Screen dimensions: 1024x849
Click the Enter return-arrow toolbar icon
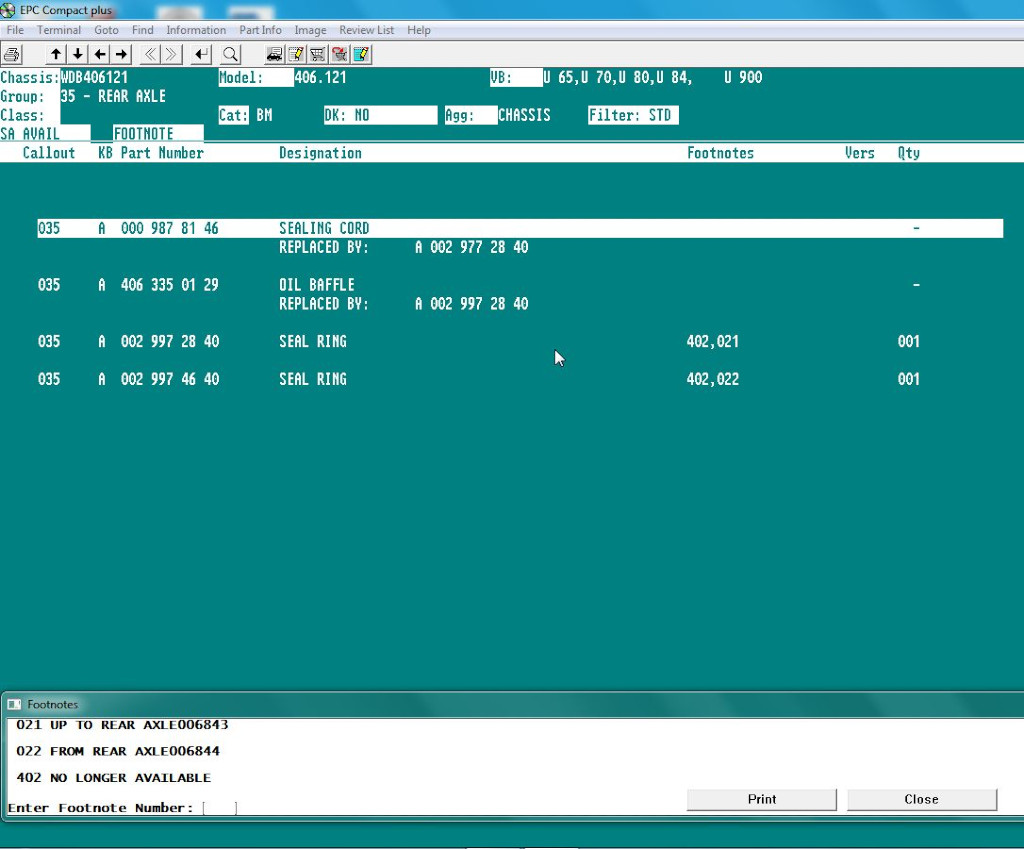(202, 54)
